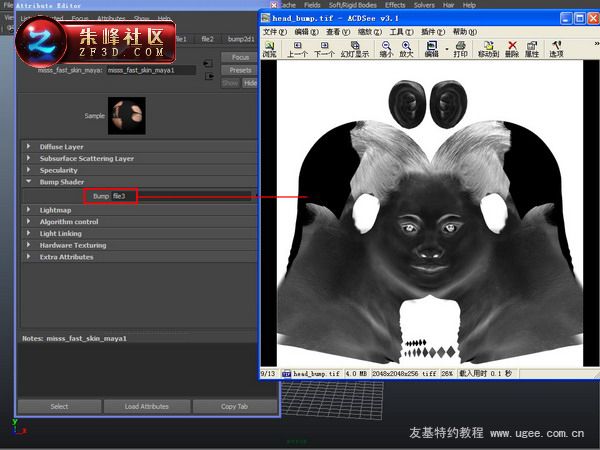Open the 帮助 (Help) menu in ACDSee
600x450 pixels.
(x=465, y=32)
